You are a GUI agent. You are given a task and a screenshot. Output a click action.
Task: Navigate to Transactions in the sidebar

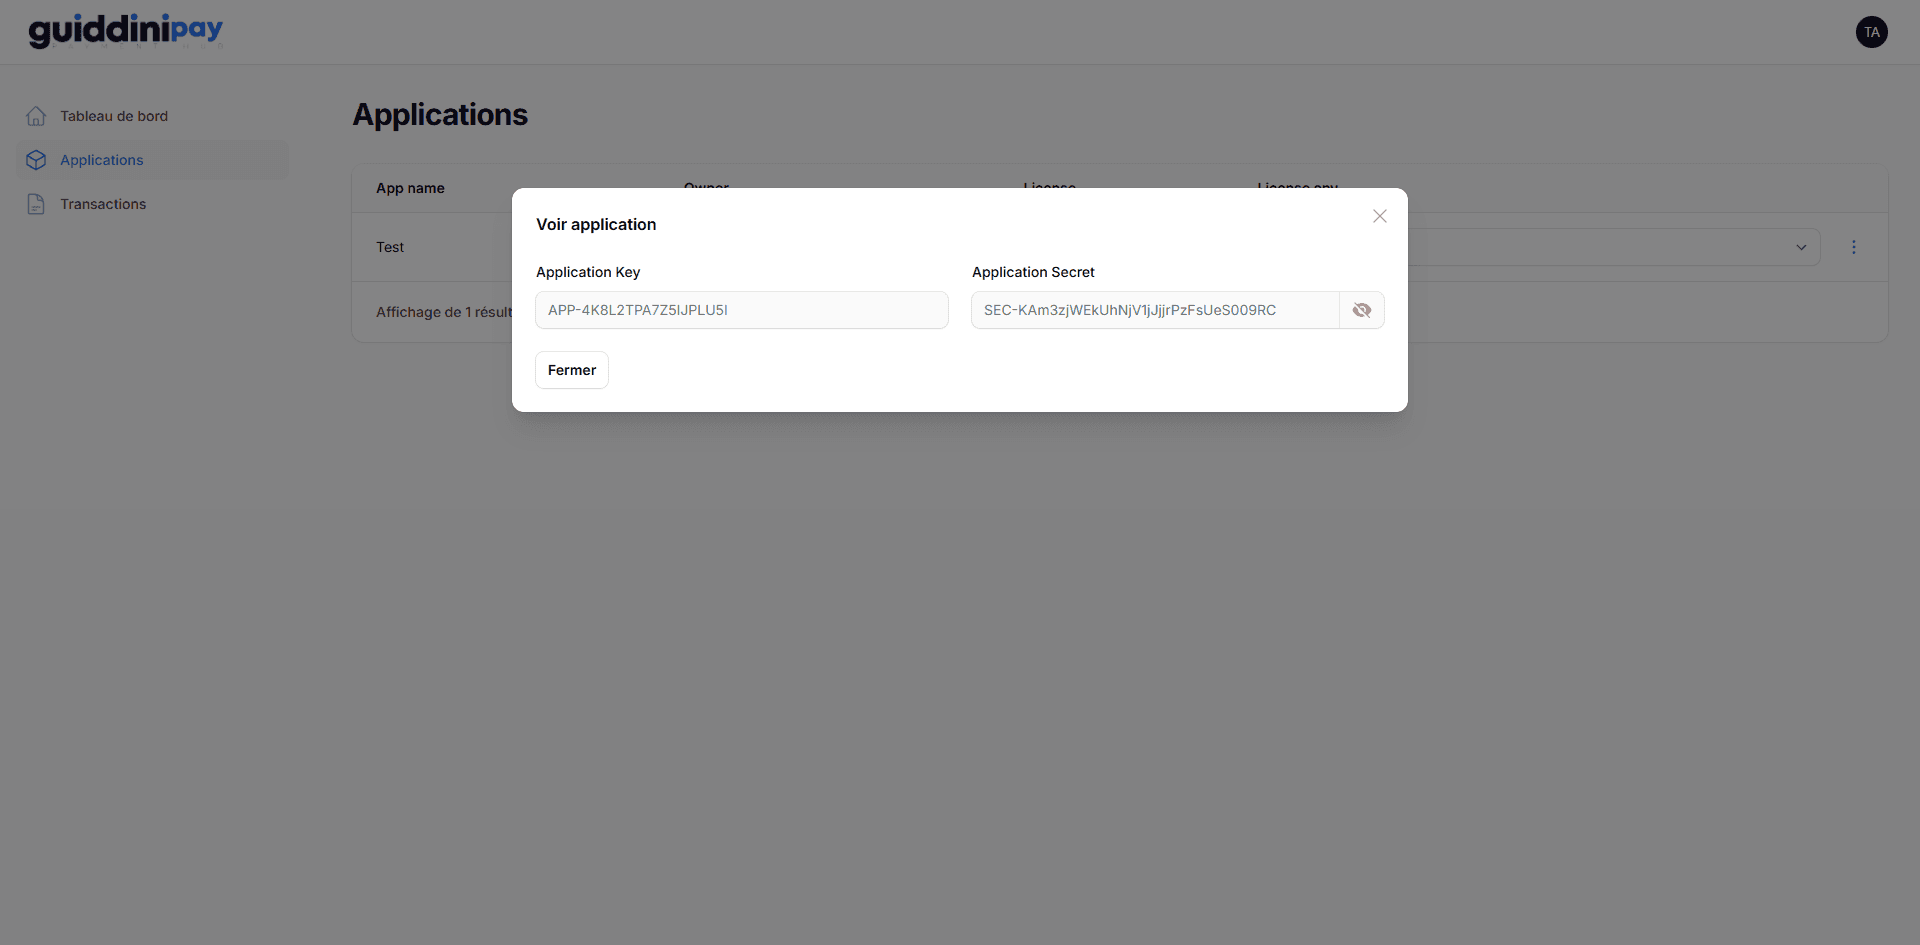(x=103, y=203)
